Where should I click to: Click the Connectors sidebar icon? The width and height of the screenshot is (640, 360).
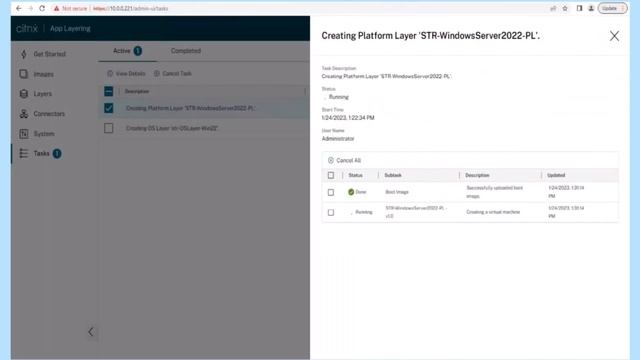click(24, 114)
